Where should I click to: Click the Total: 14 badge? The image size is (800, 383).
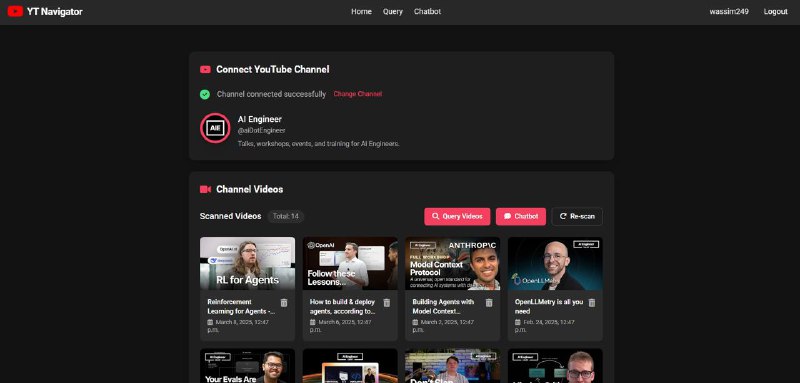point(286,216)
